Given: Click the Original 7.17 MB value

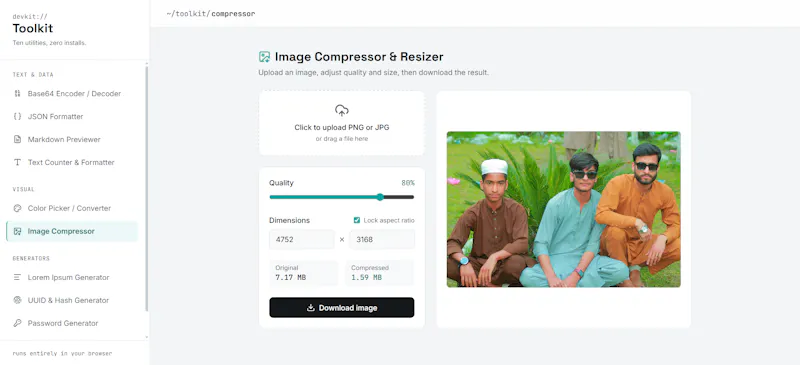Looking at the screenshot, I should pyautogui.click(x=291, y=278).
